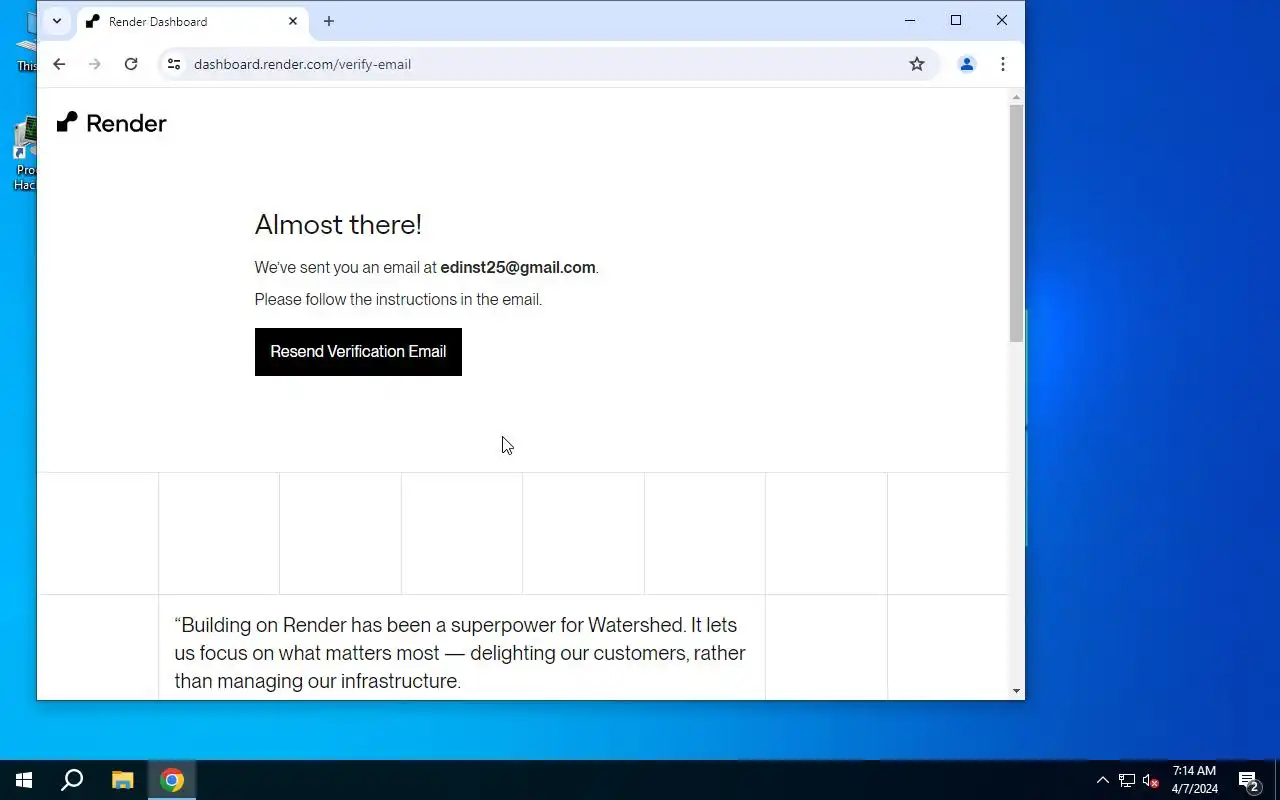Close the Render Dashboard tab

pos(293,21)
